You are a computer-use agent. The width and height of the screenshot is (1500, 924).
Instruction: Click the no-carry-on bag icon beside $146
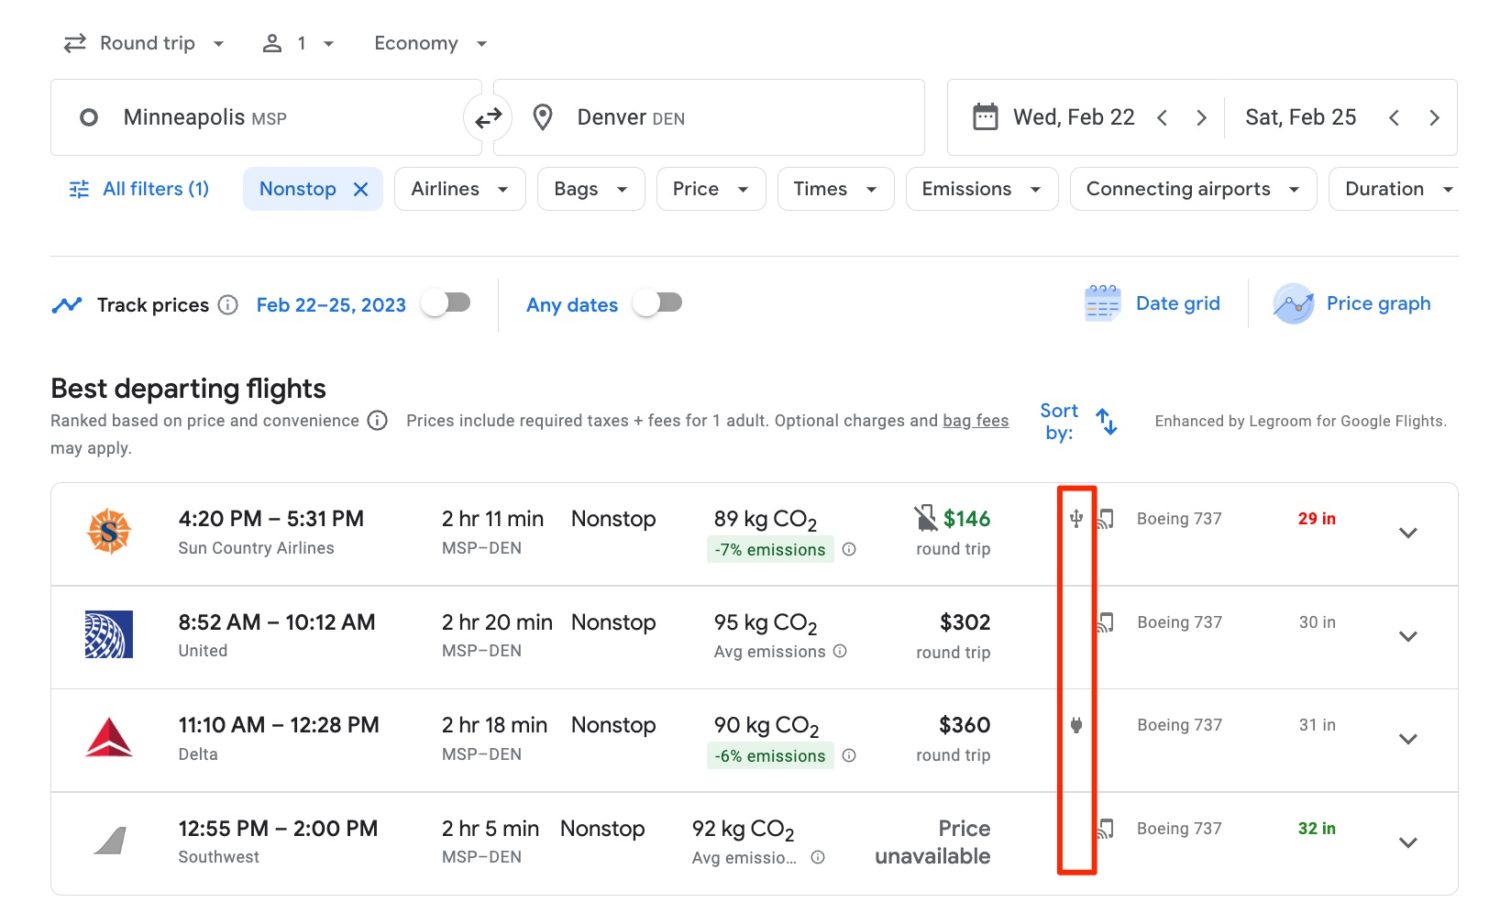923,517
